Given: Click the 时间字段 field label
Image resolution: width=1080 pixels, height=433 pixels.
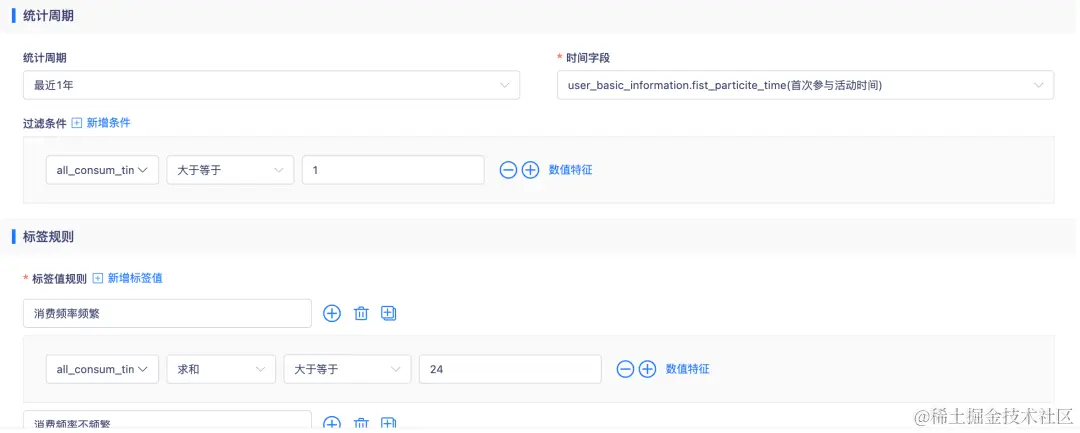Looking at the screenshot, I should coord(588,58).
